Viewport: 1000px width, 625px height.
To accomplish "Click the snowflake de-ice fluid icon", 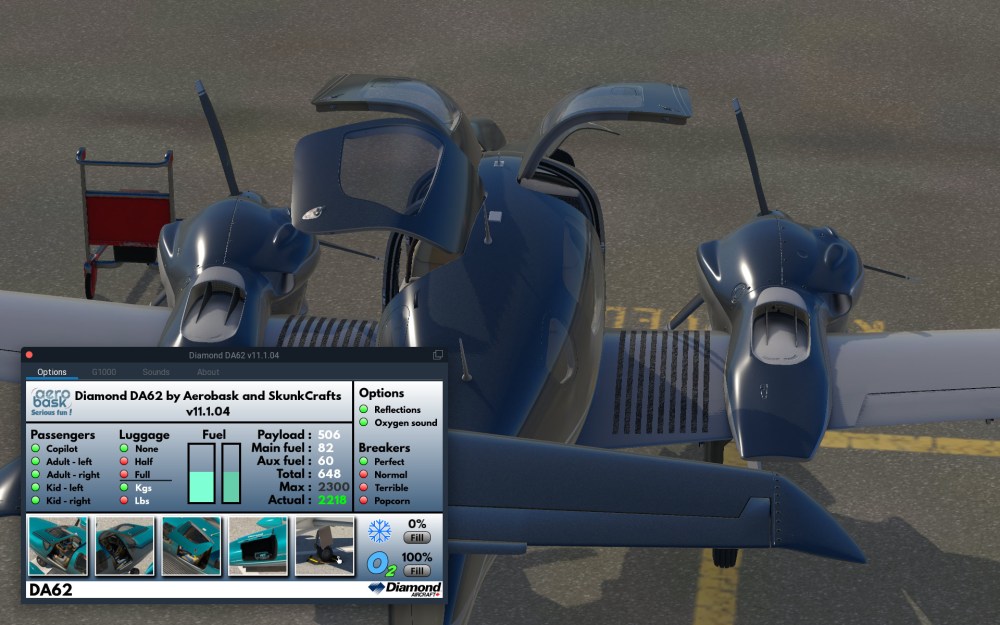I will click(379, 531).
